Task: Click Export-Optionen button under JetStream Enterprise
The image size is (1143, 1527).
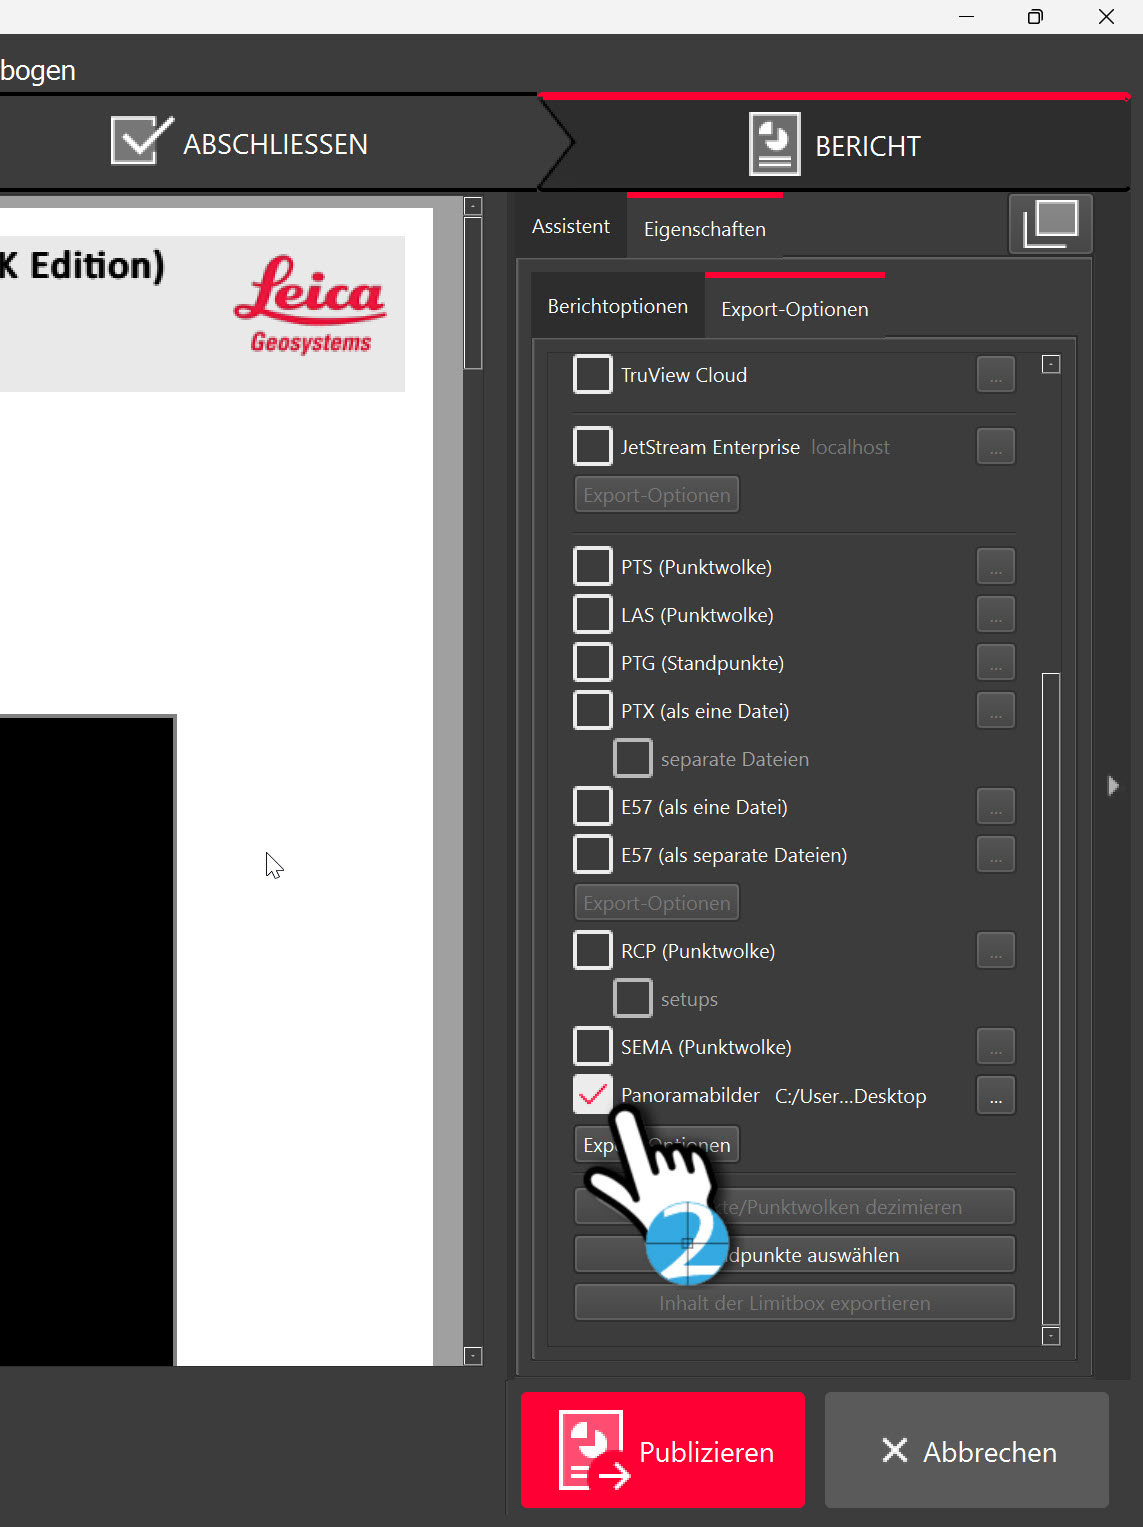Action: [x=657, y=495]
